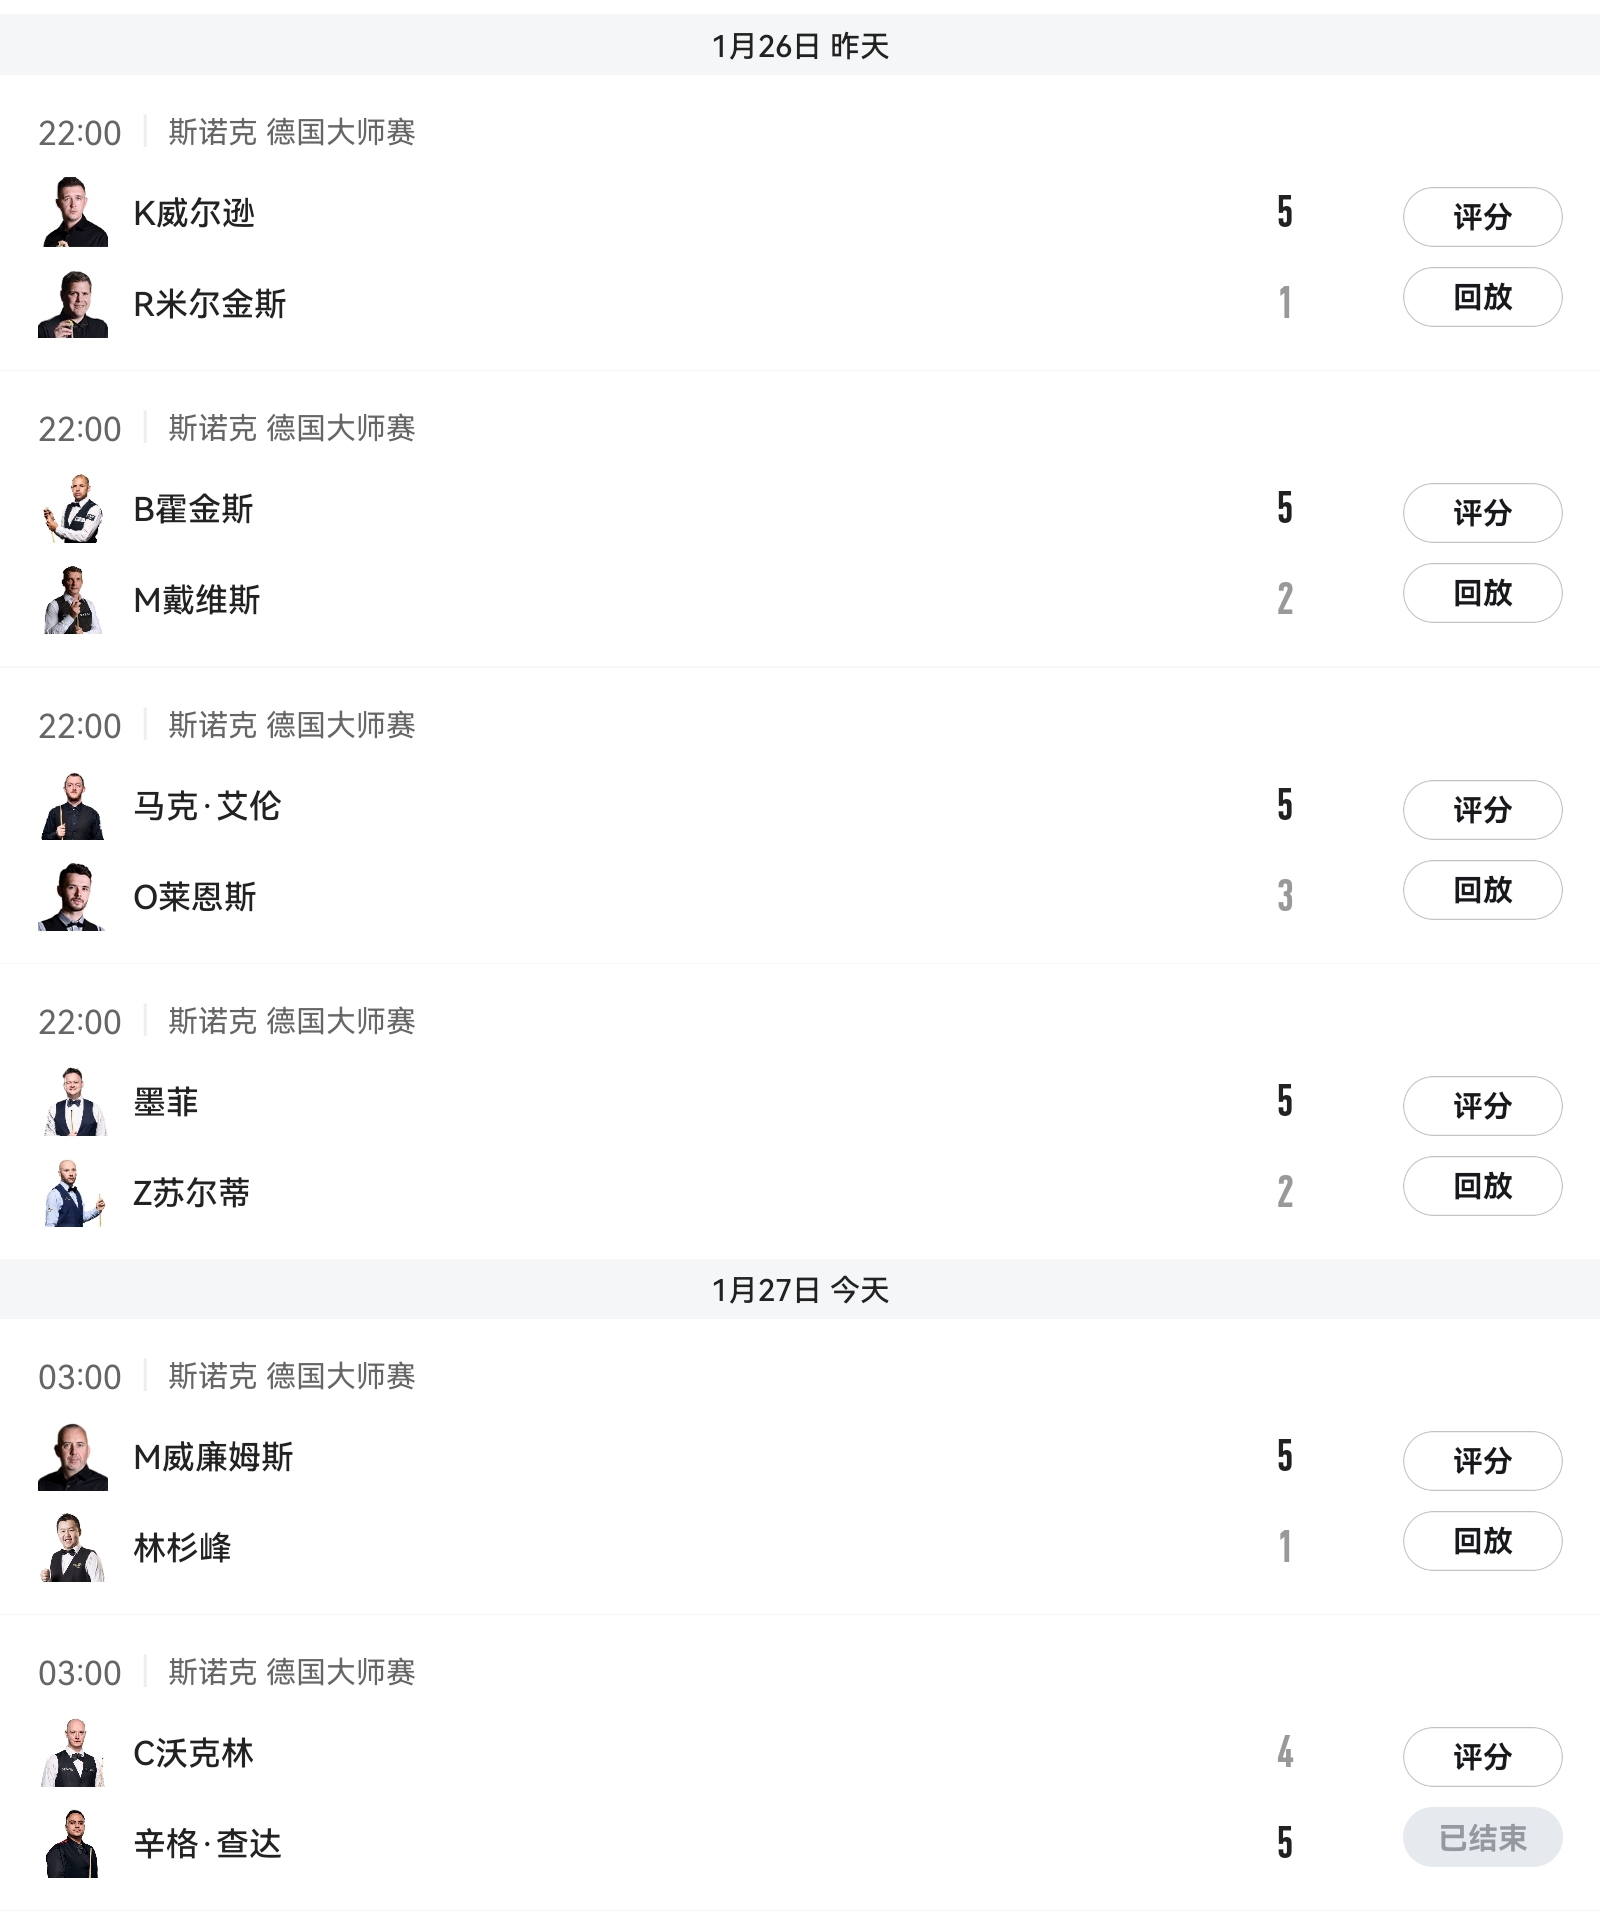1600x1918 pixels.
Task: Click the 已结束 status button
Action: pyautogui.click(x=1482, y=1837)
